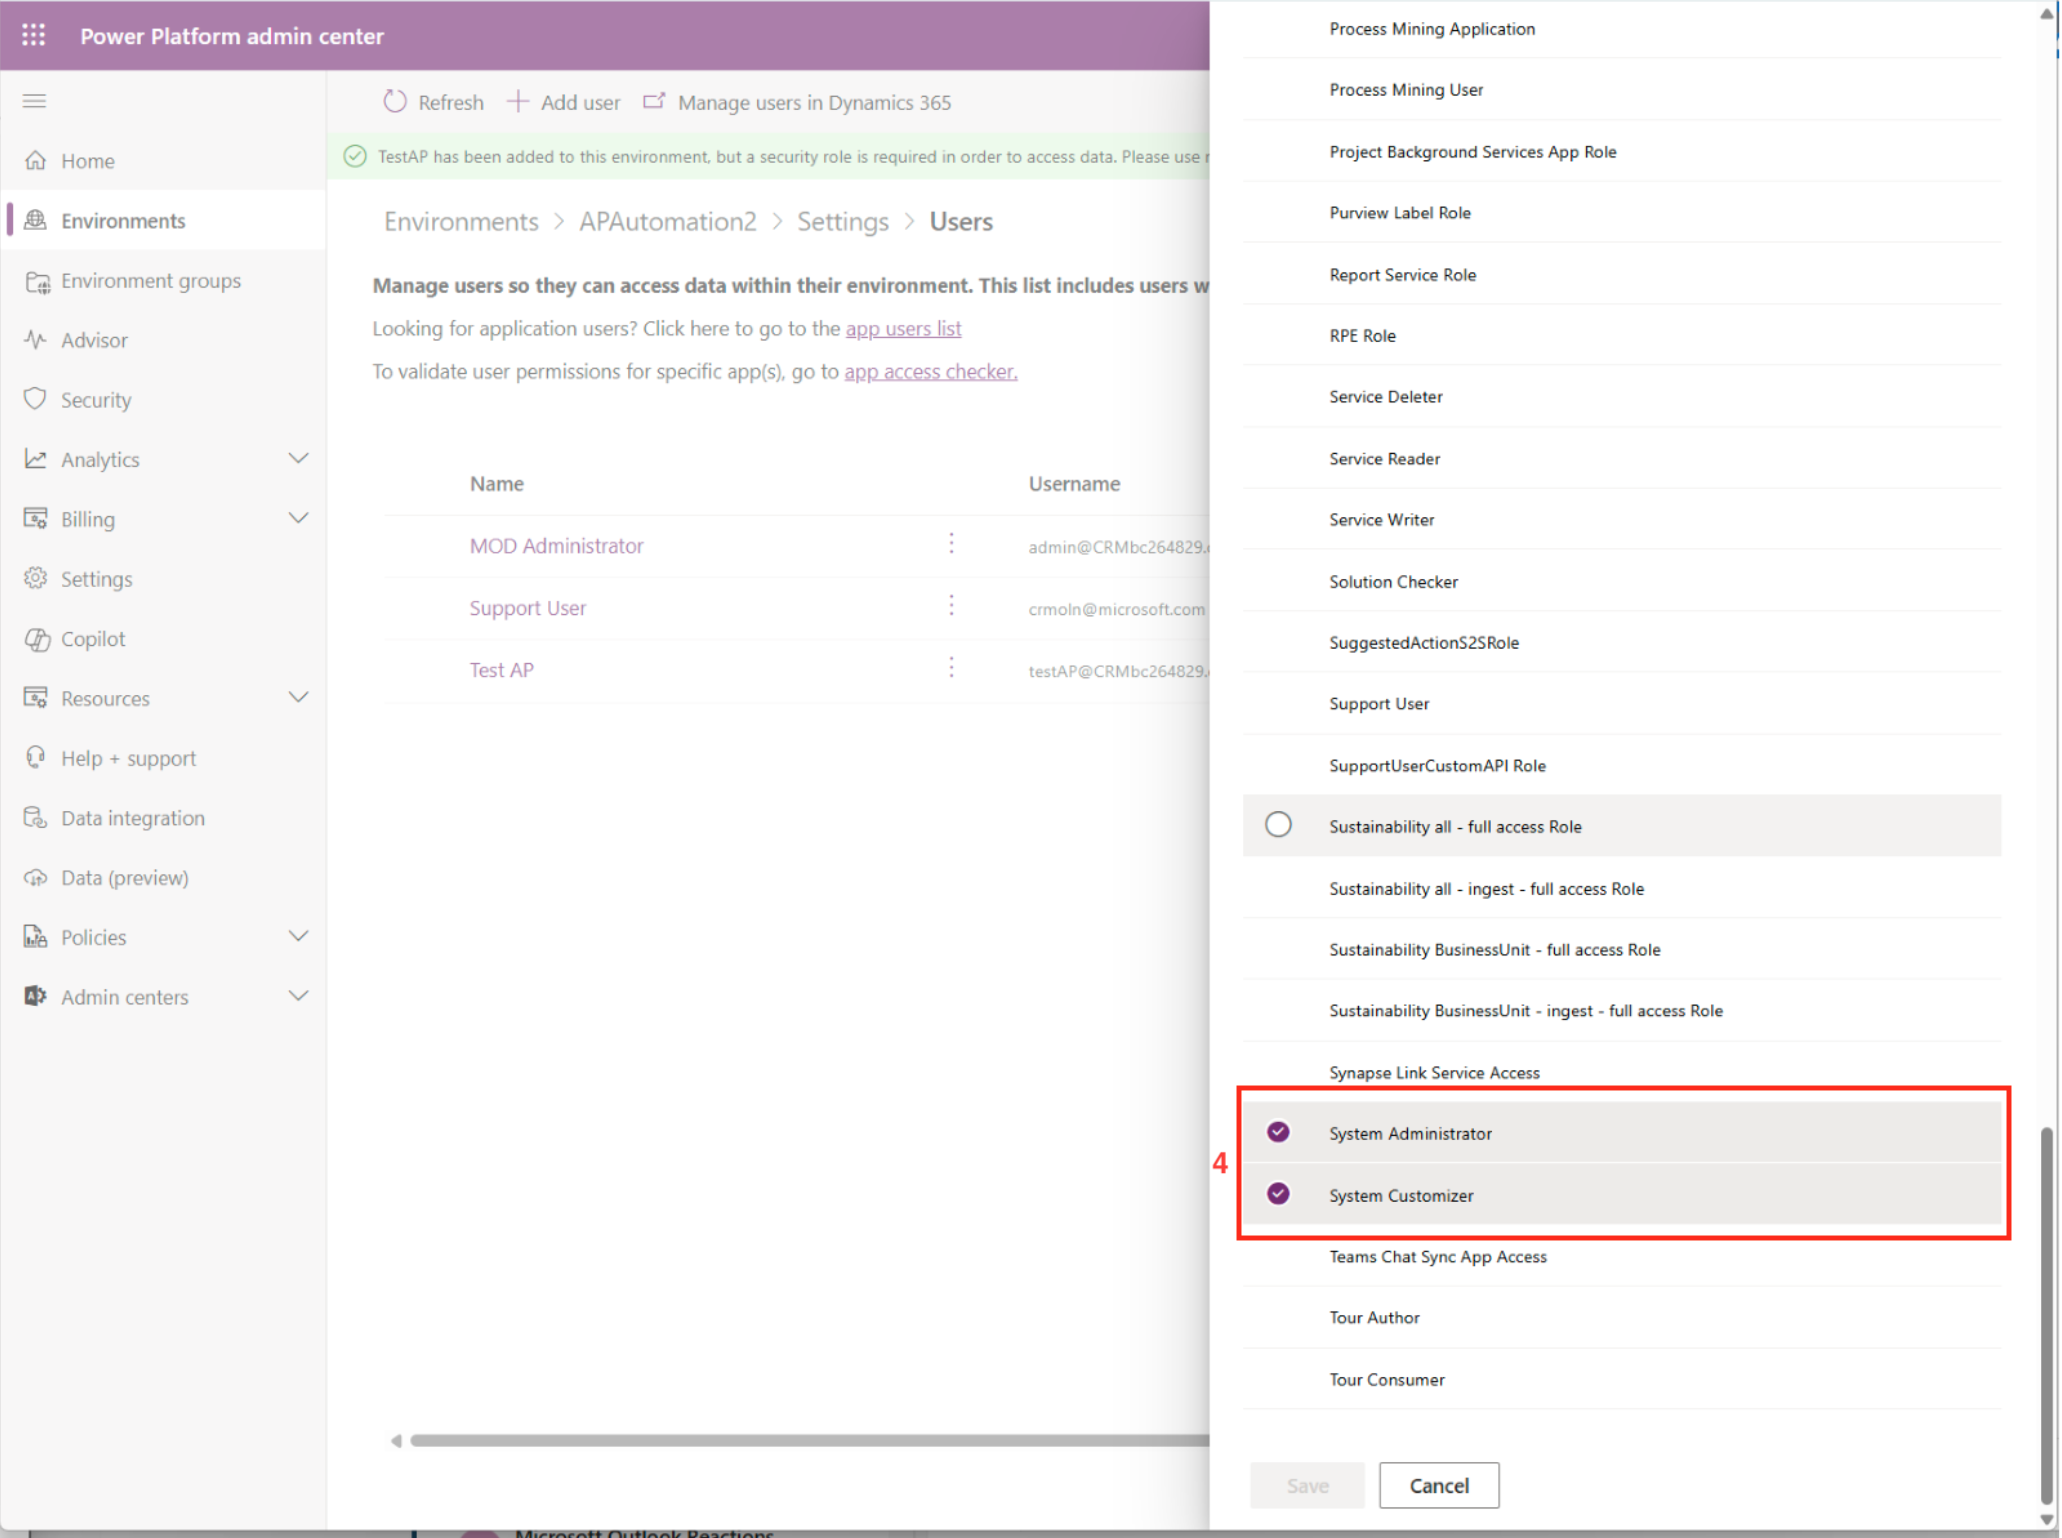Screen dimensions: 2062x1538
Task: Navigate to Environments breadcrumb
Action: click(x=461, y=221)
